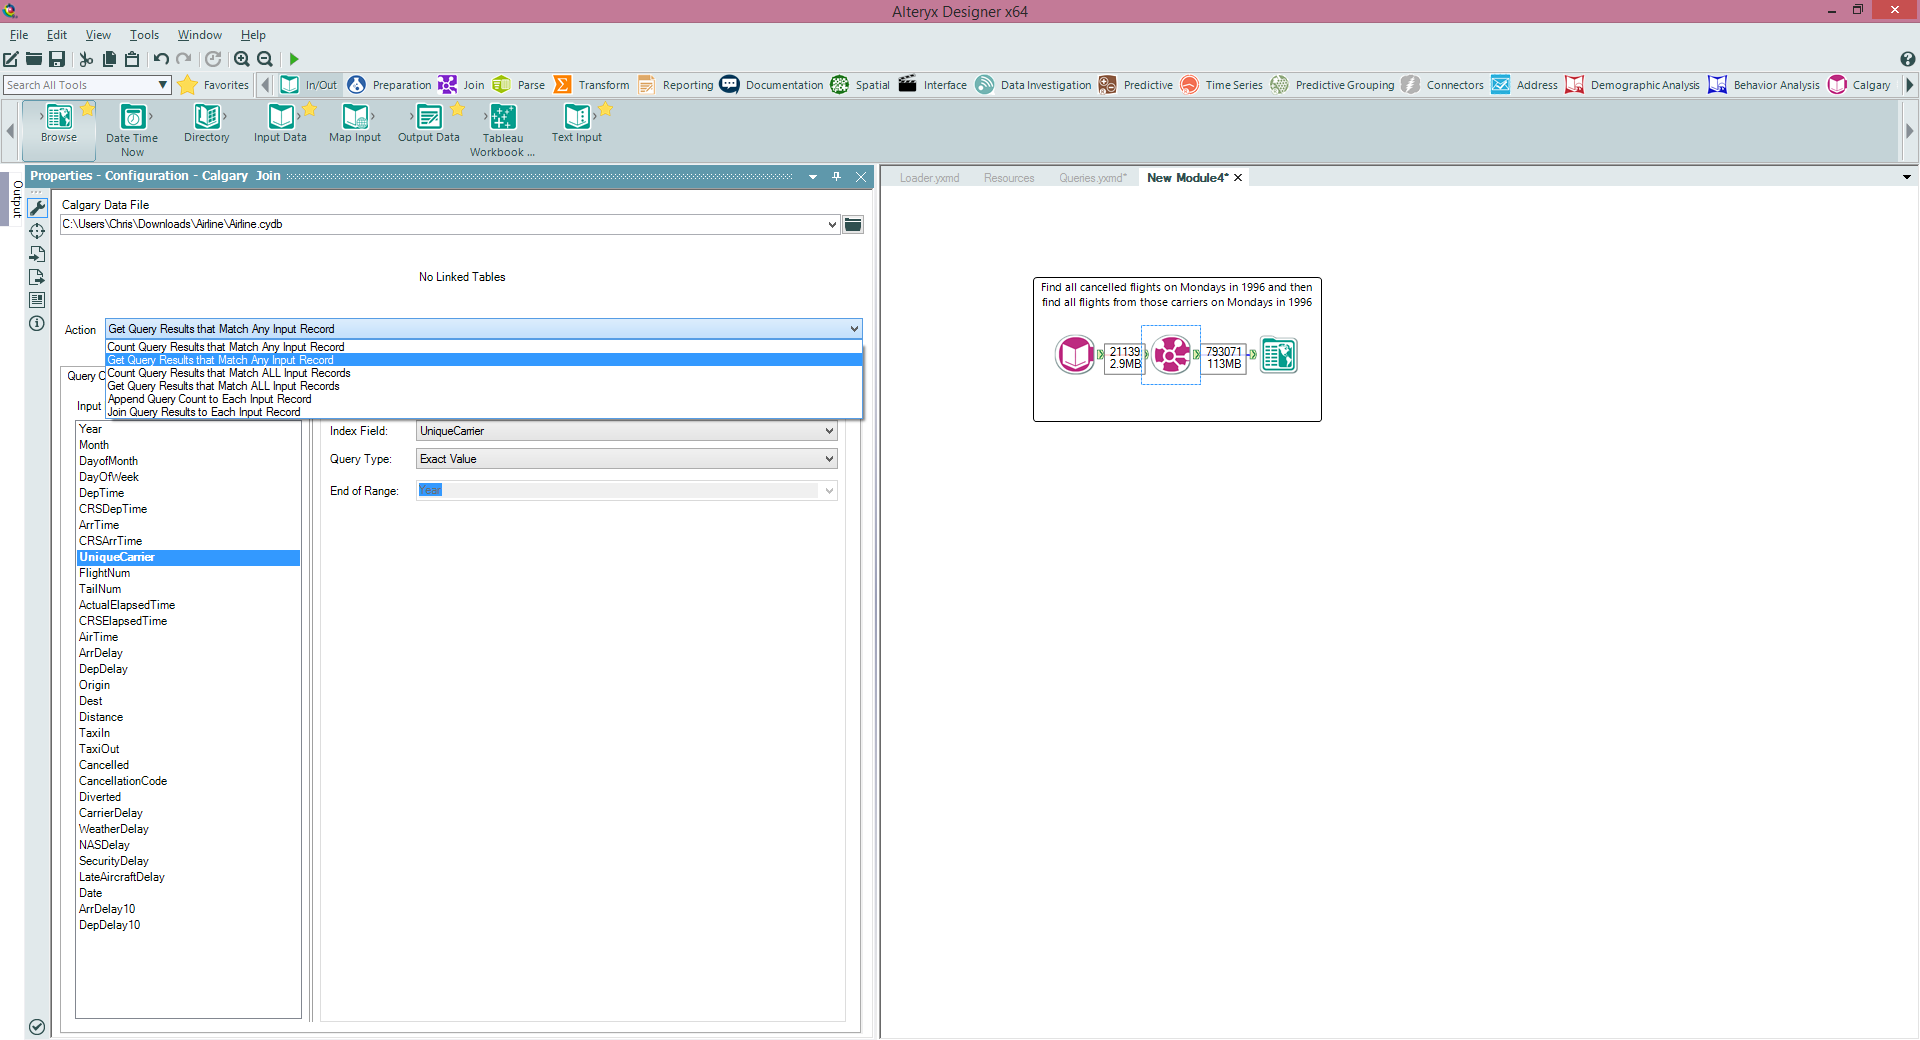Click the New workflow toolbar icon
Viewport: 1920px width, 1040px height.
pyautogui.click(x=11, y=59)
